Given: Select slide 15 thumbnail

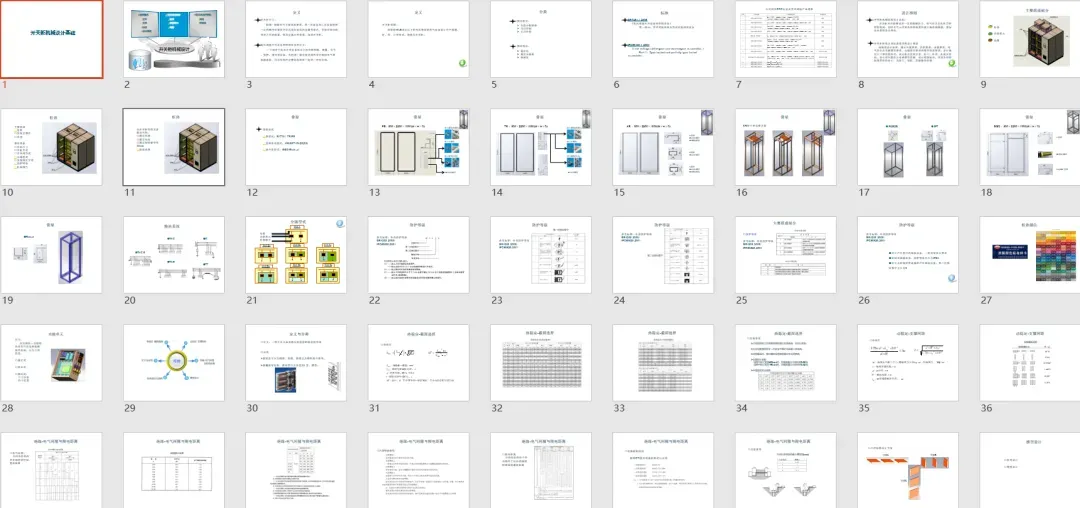Looking at the screenshot, I should (x=663, y=147).
